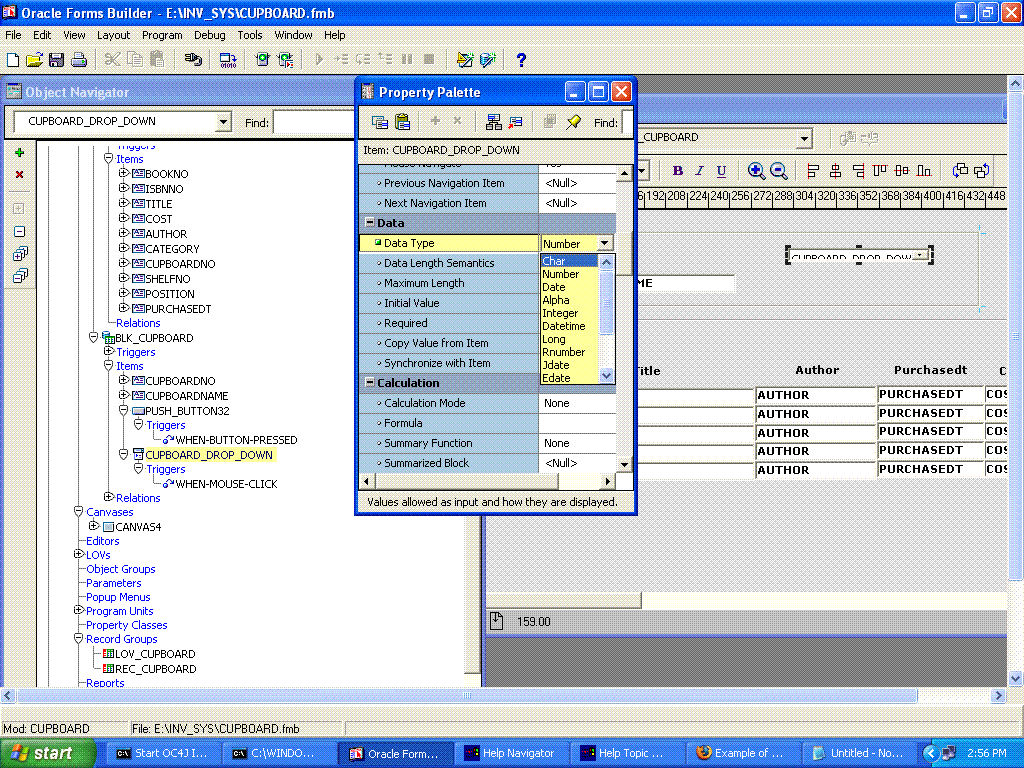Open the Window menu
This screenshot has width=1024, height=768.
pos(293,35)
